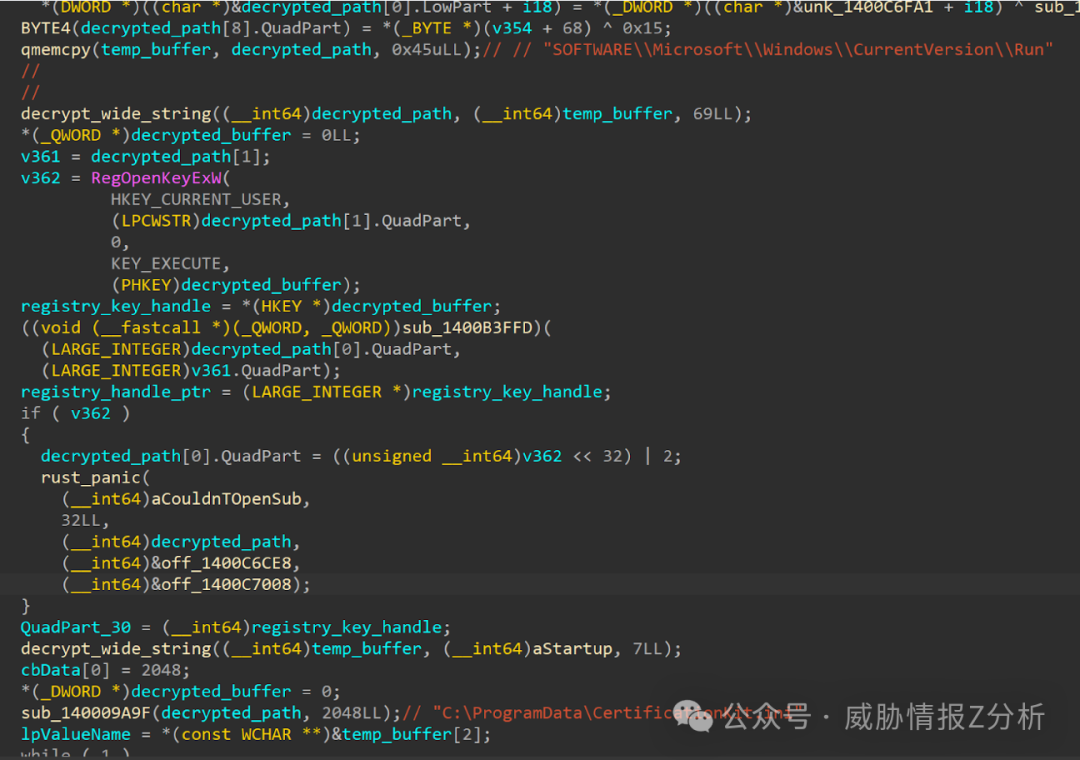Click v362 inside the if condition
1080x760 pixels.
(90, 413)
